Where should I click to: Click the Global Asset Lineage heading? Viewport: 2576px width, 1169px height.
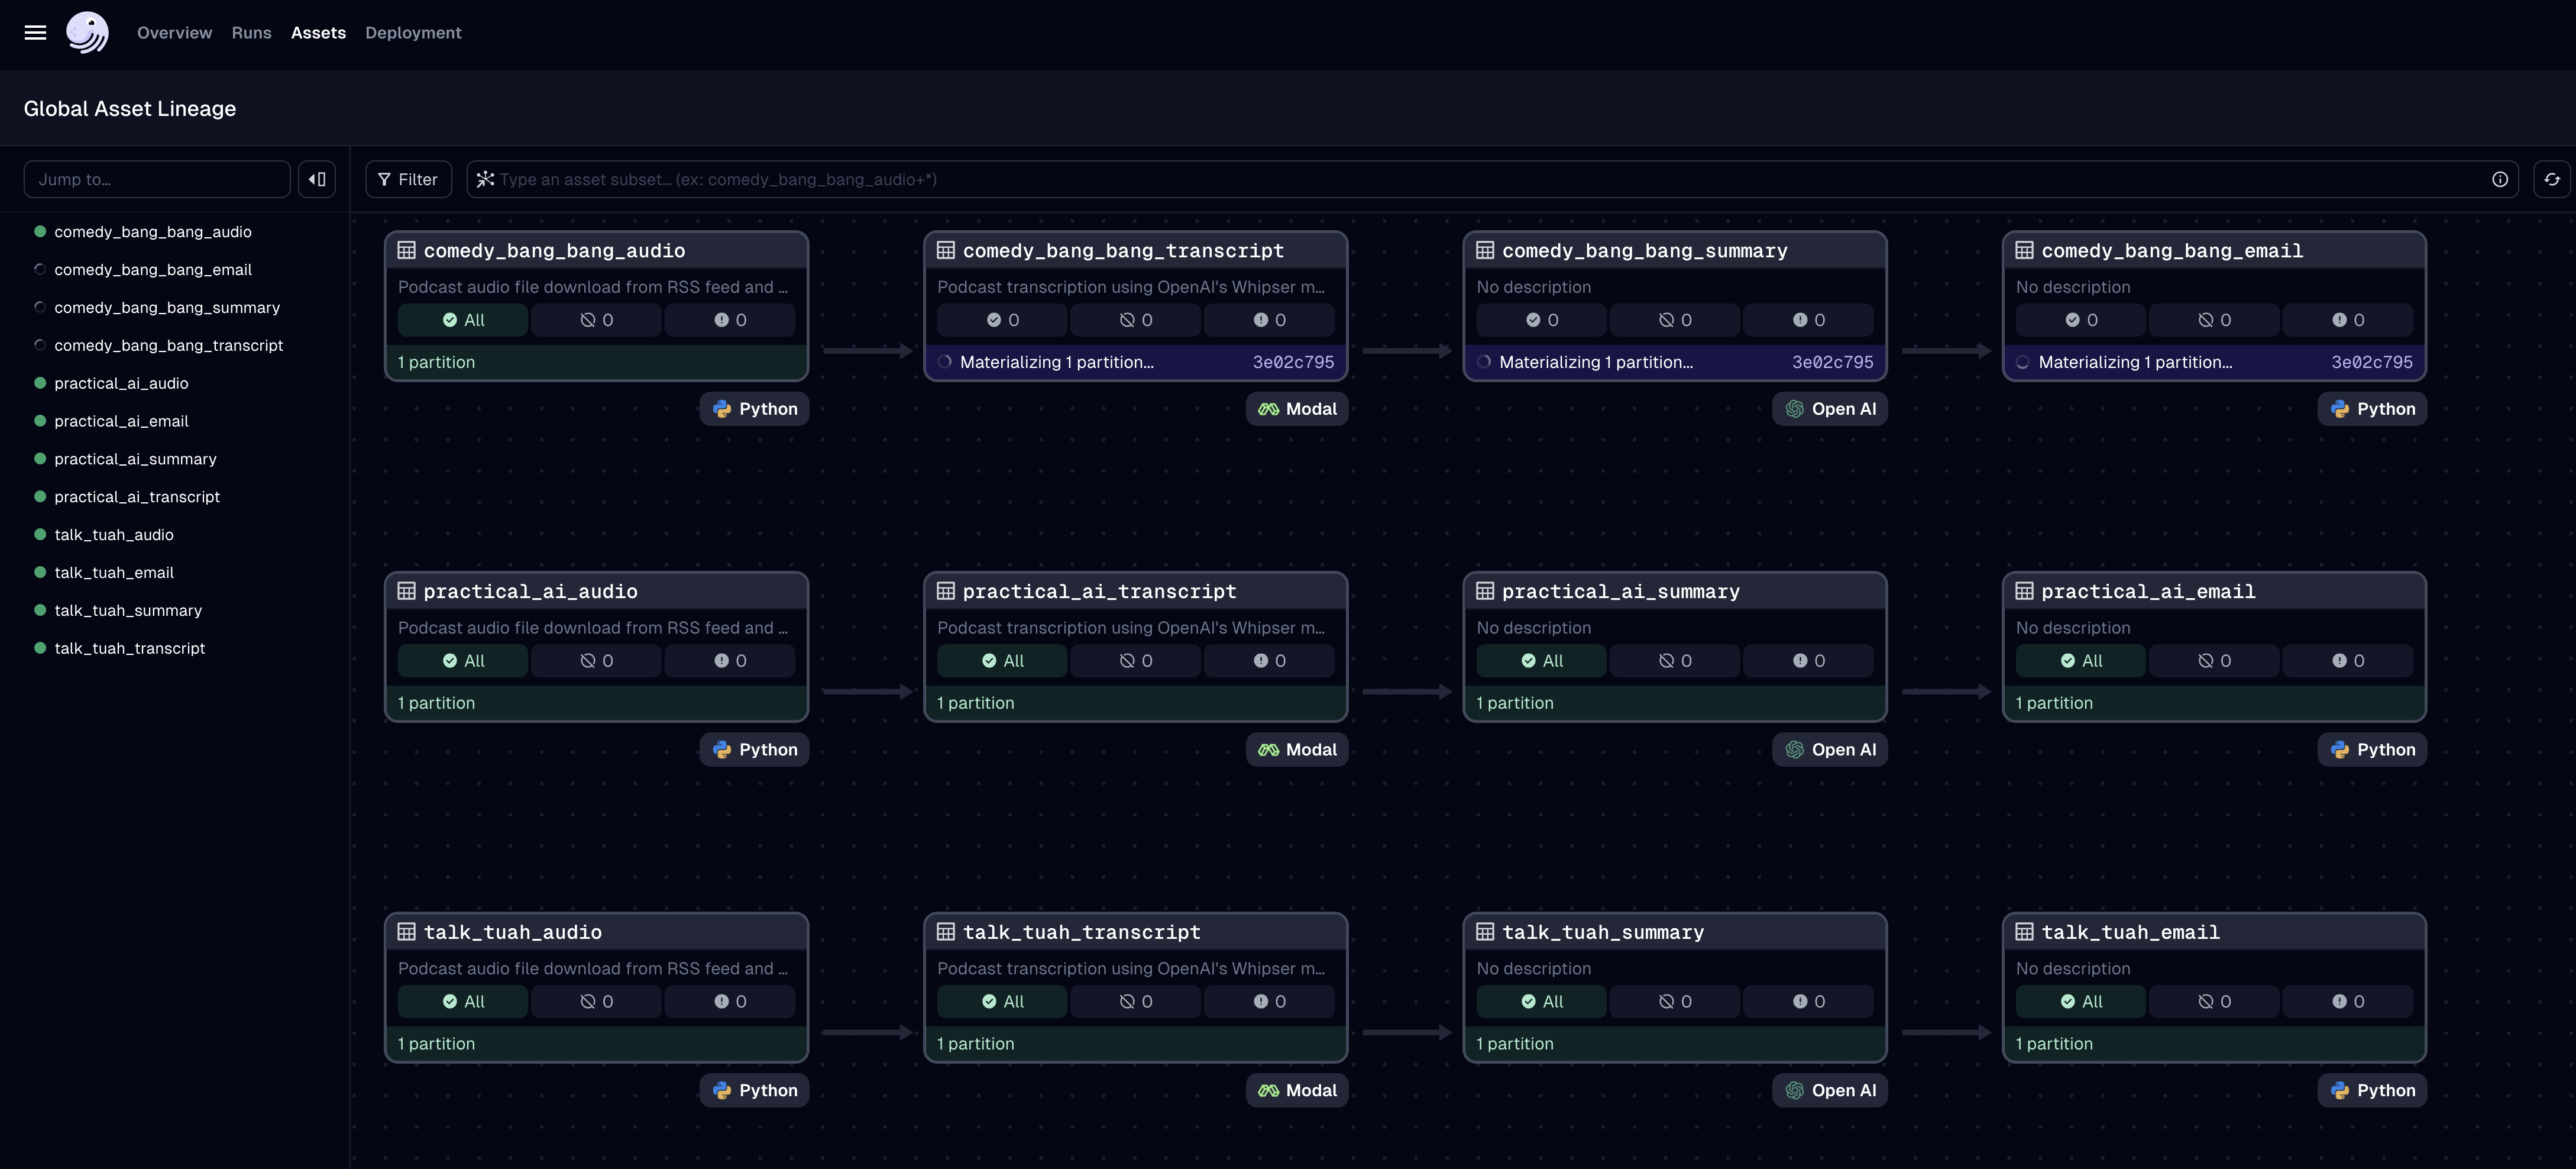tap(130, 109)
